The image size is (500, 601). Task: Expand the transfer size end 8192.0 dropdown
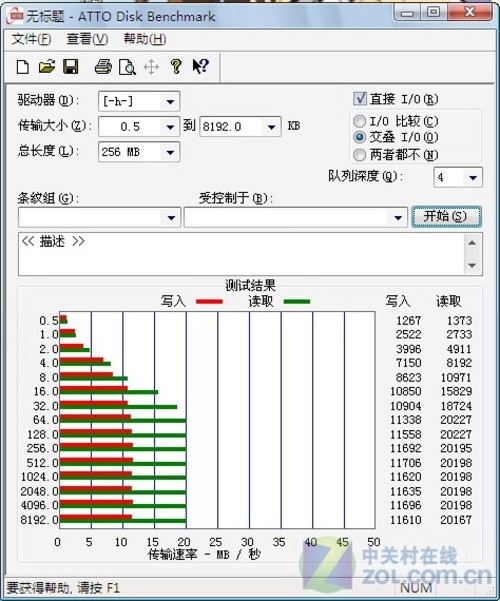271,127
